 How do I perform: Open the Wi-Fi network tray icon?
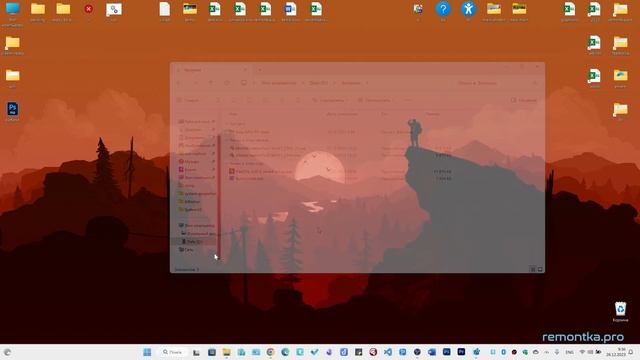pos(582,352)
